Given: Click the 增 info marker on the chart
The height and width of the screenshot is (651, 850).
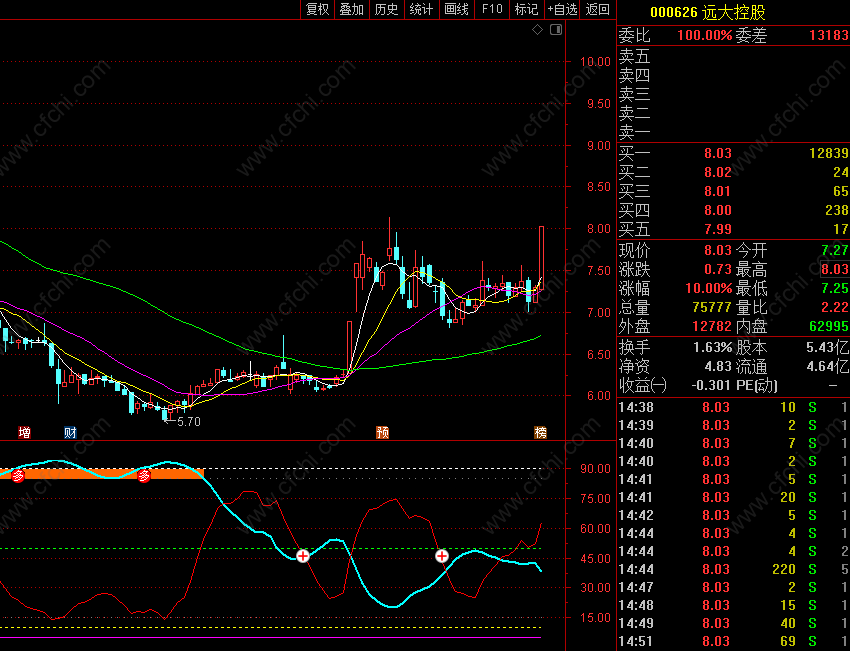Looking at the screenshot, I should coord(24,433).
